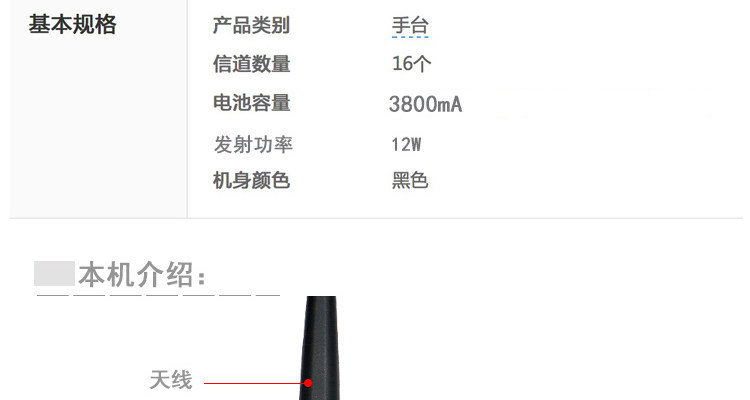Viewport: 750px width, 400px height.
Task: Click the dashed line under 本机介绍
Action: pos(158,296)
